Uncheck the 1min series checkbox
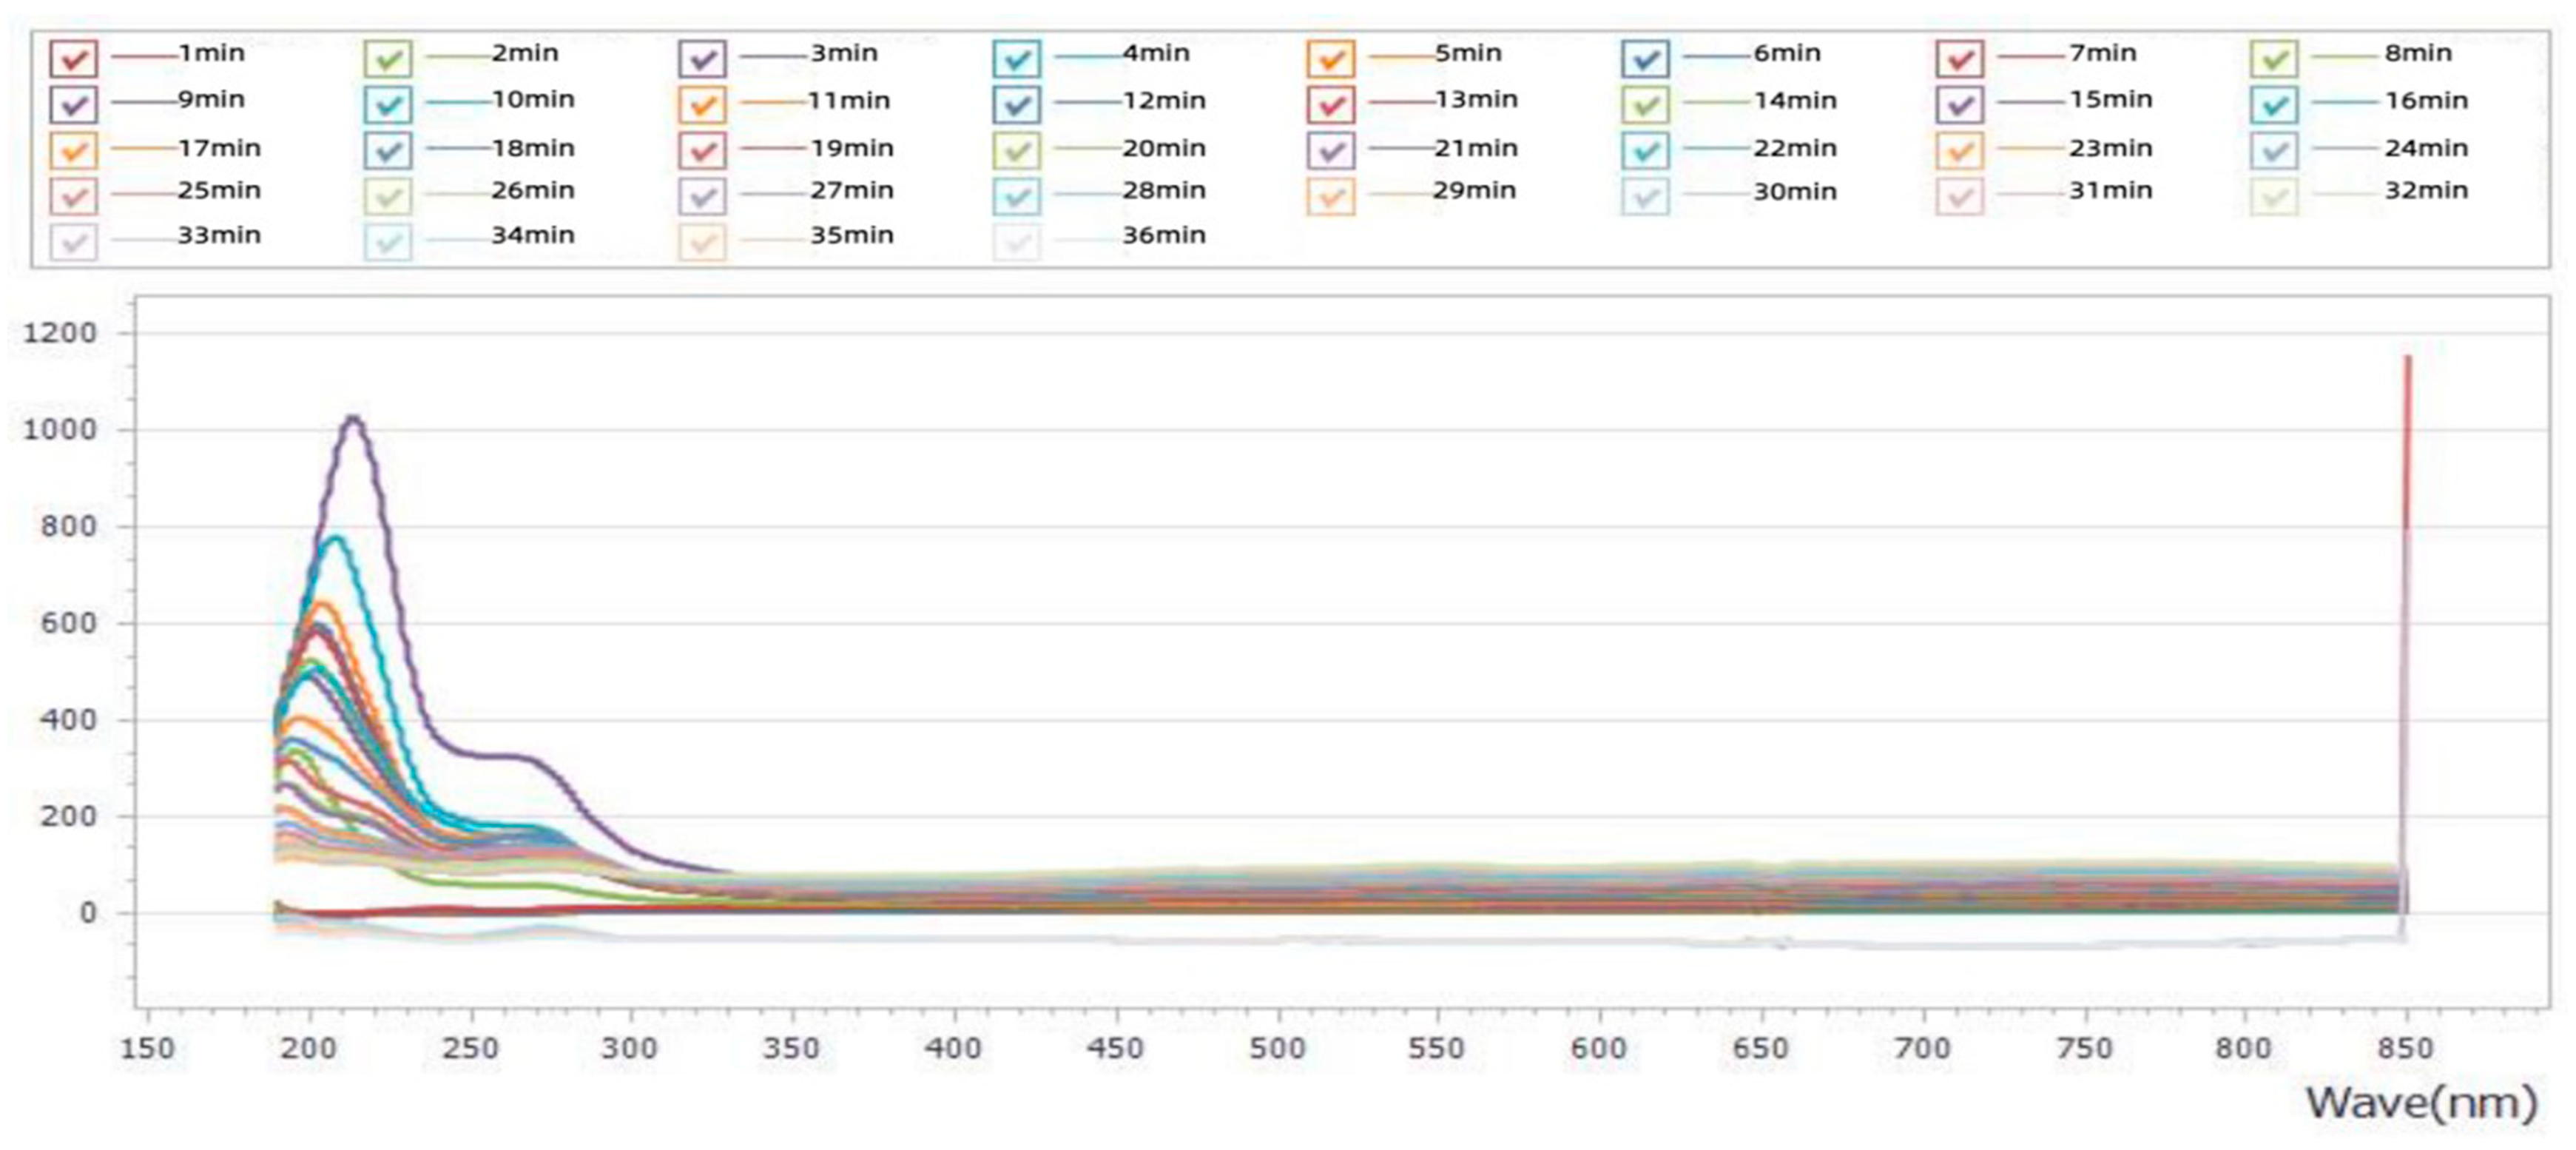 pos(73,58)
